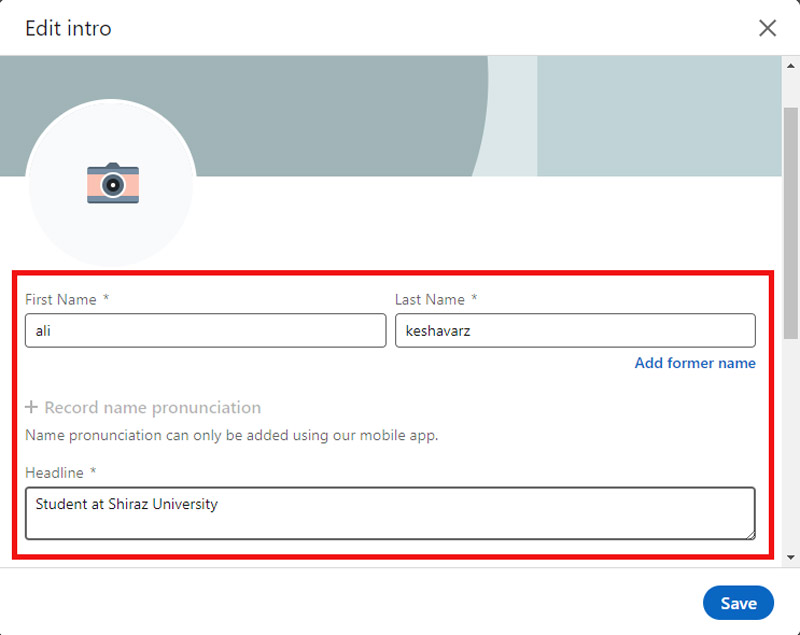This screenshot has width=800, height=635.
Task: Click the empty scrollbar track below the thumb
Action: [x=791, y=450]
